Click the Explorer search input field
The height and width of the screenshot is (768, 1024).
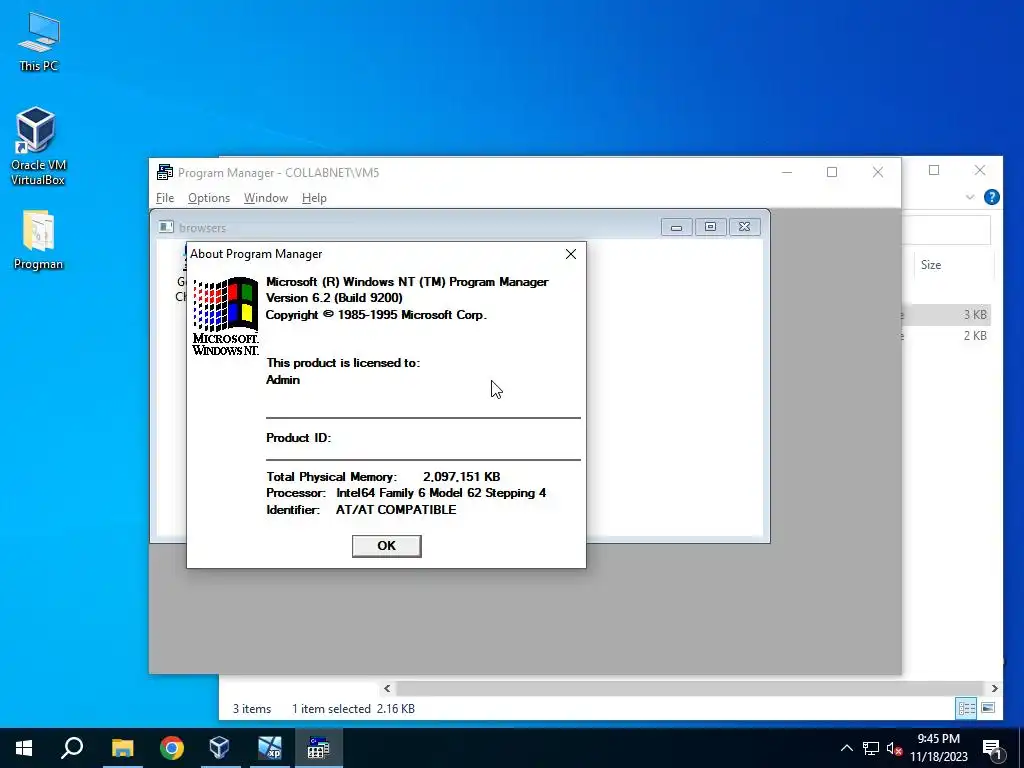[x=946, y=229]
